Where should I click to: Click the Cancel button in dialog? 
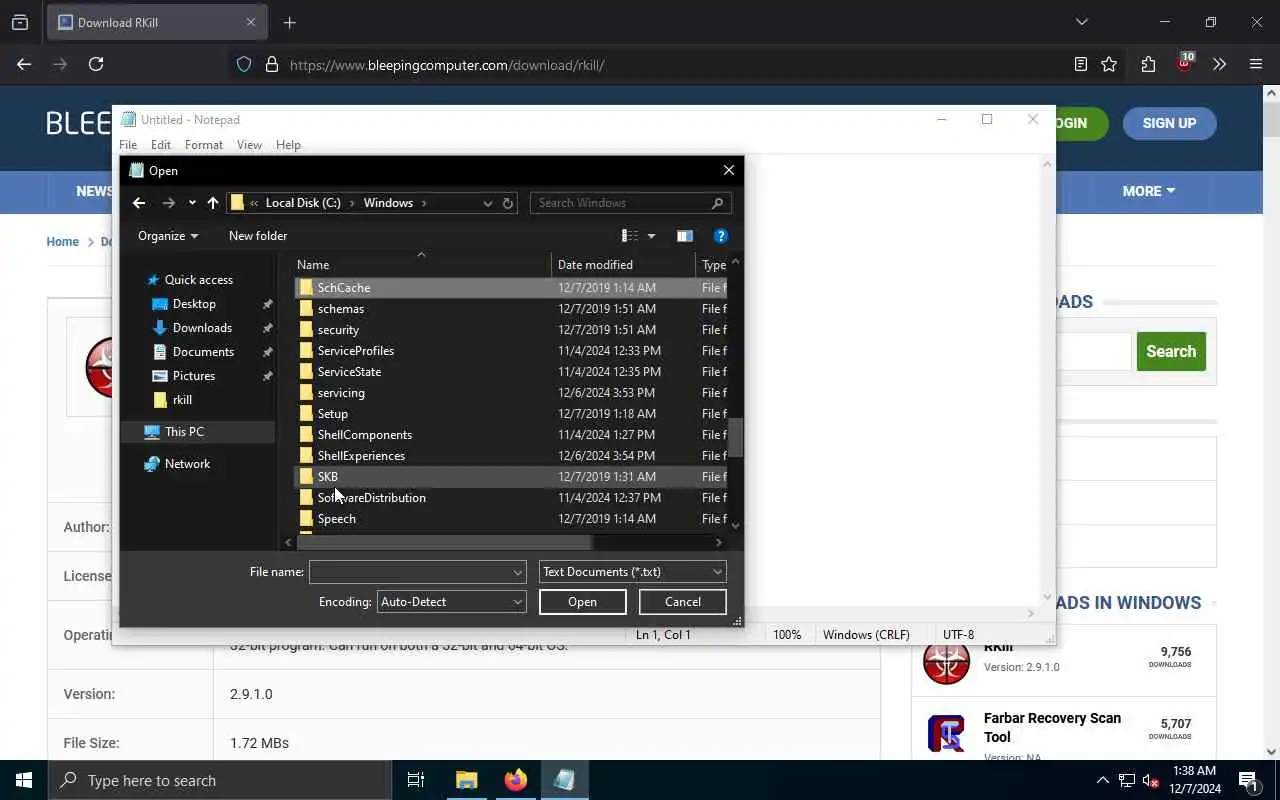pyautogui.click(x=683, y=602)
